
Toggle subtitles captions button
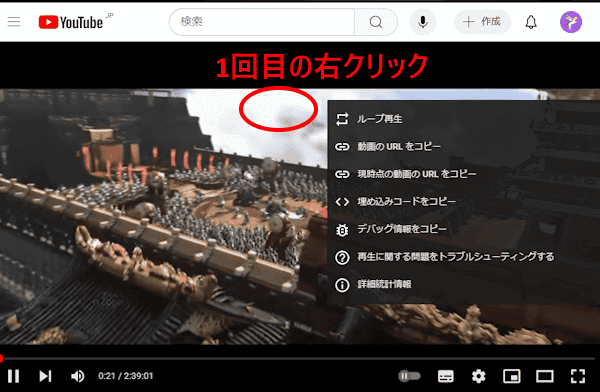point(445,376)
